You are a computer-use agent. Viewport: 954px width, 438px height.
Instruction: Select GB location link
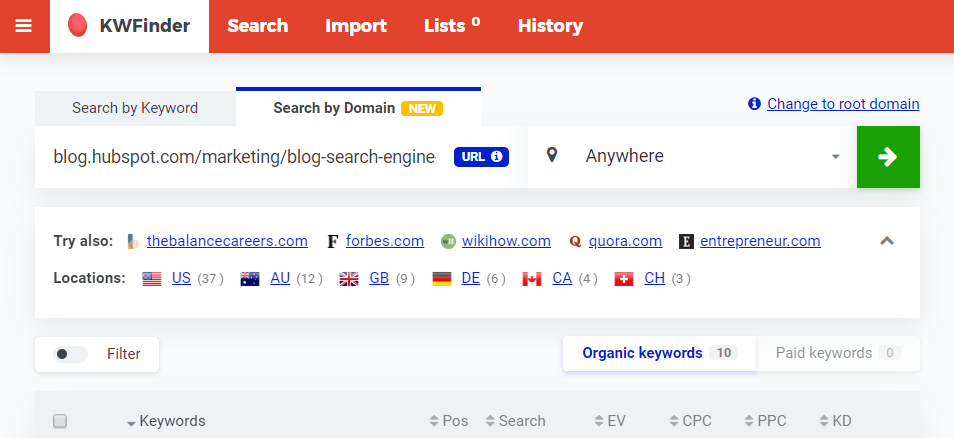coord(379,279)
